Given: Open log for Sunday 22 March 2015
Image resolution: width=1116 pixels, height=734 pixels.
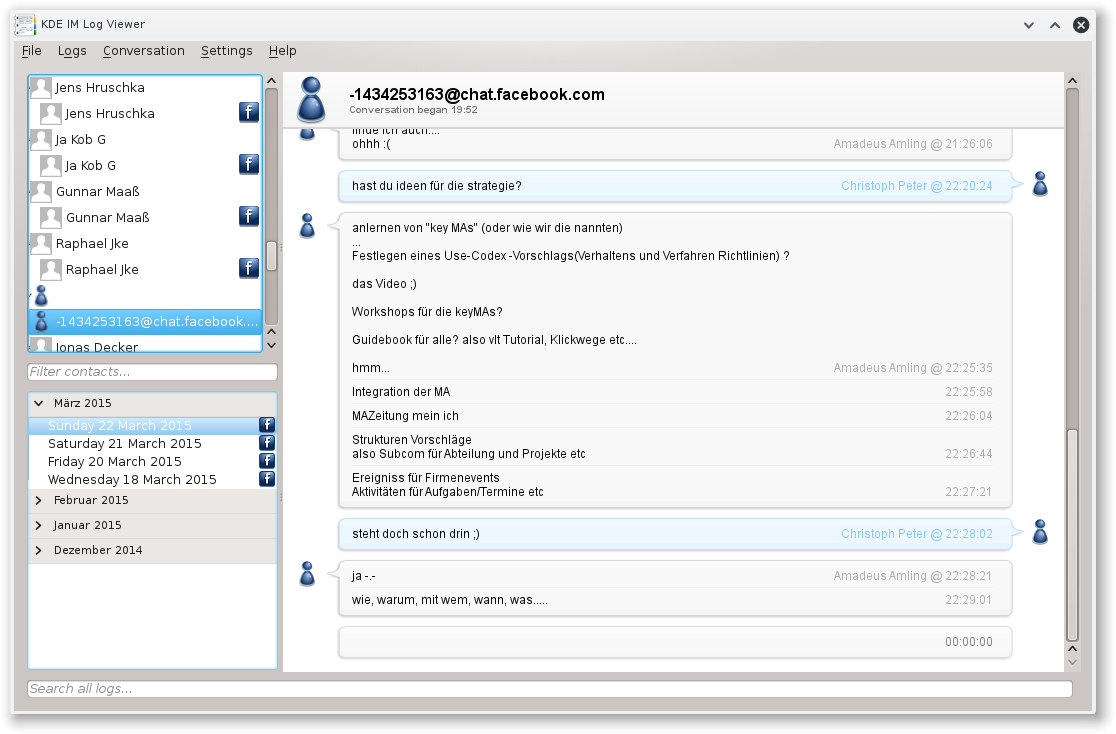Looking at the screenshot, I should (152, 425).
